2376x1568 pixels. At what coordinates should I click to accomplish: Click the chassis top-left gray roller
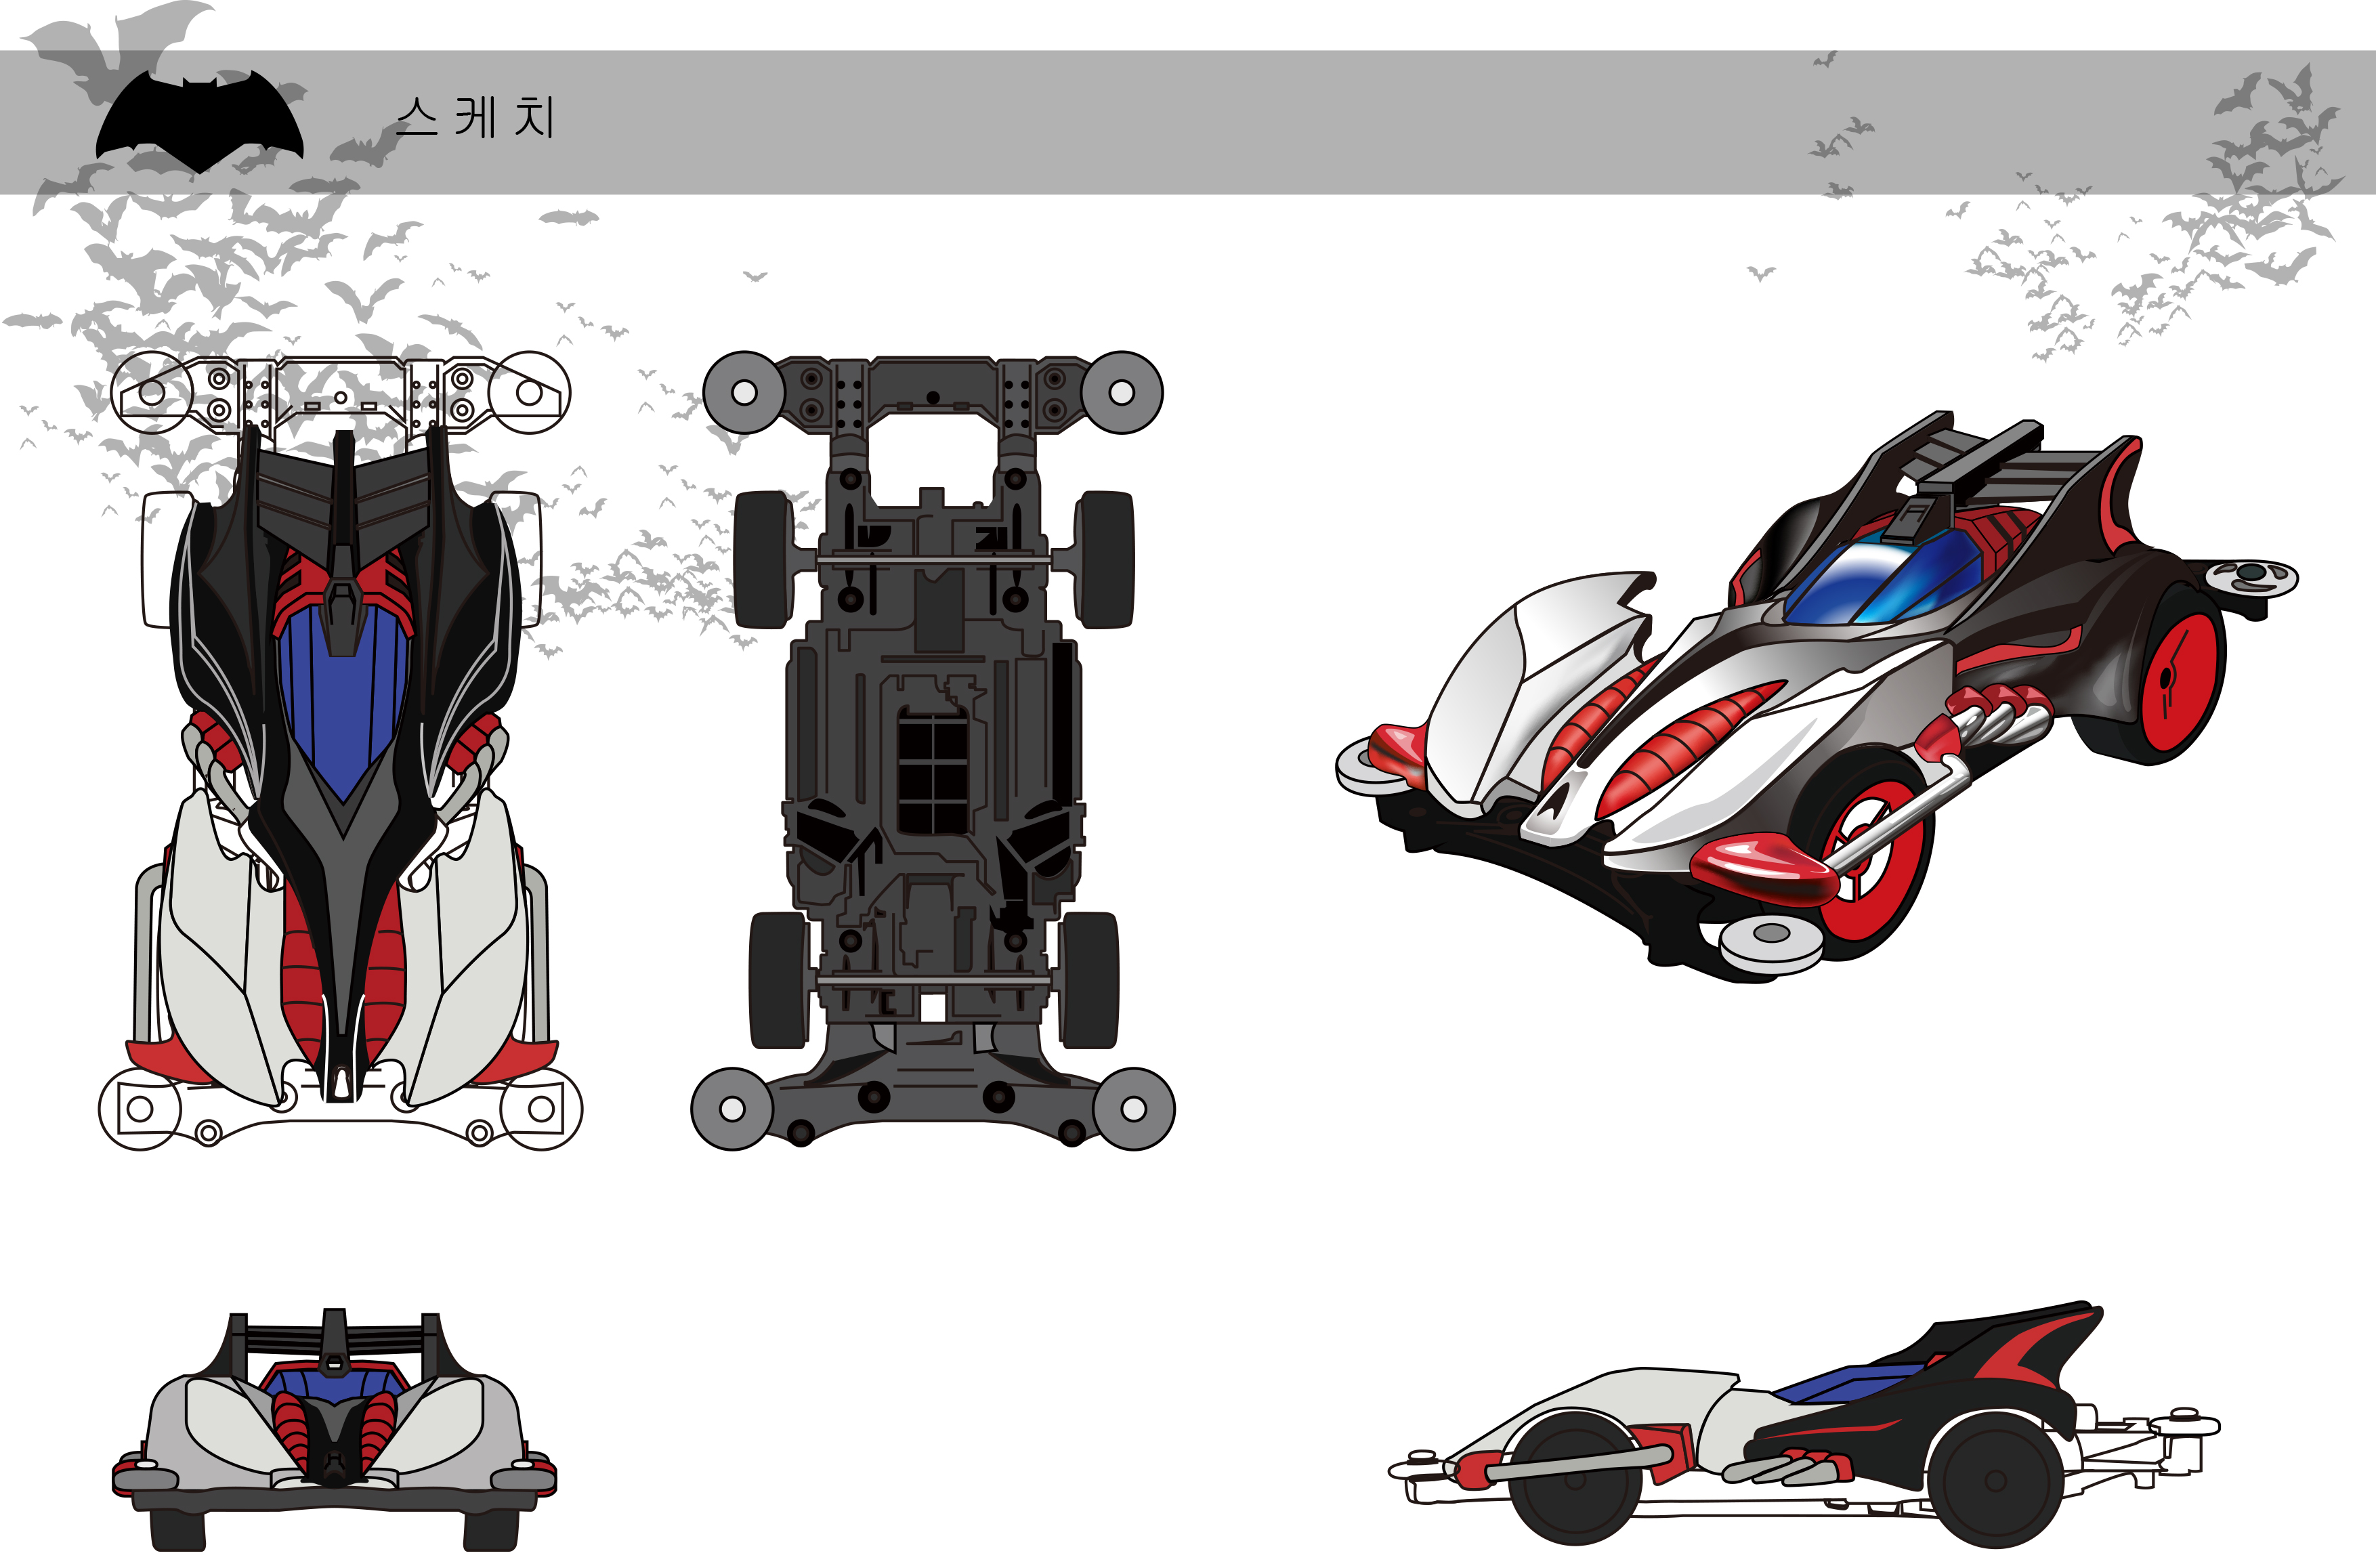pos(744,392)
